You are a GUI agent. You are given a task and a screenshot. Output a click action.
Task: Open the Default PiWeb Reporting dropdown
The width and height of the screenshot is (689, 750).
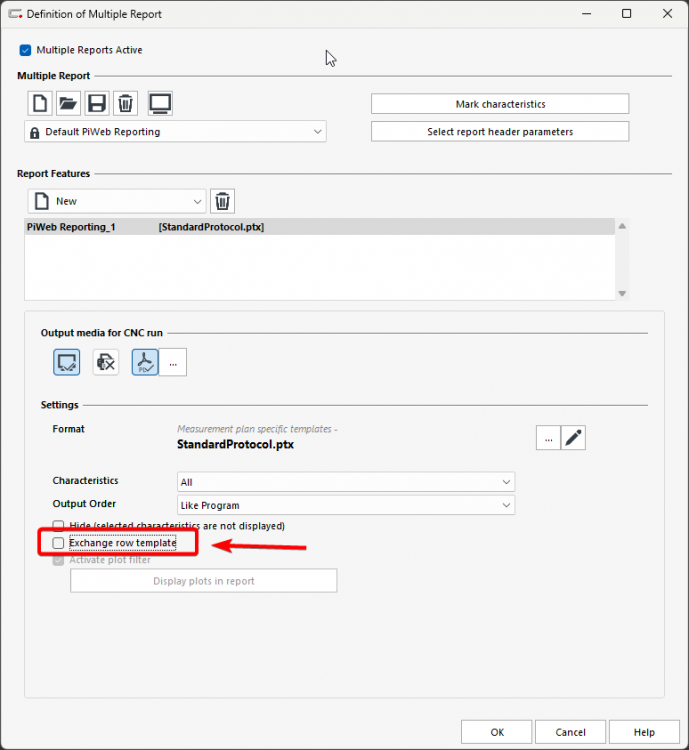pyautogui.click(x=175, y=131)
